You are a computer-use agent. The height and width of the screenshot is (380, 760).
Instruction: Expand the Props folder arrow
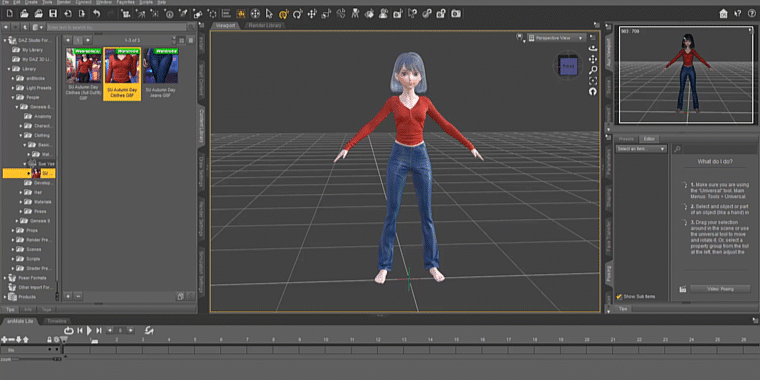[x=14, y=230]
